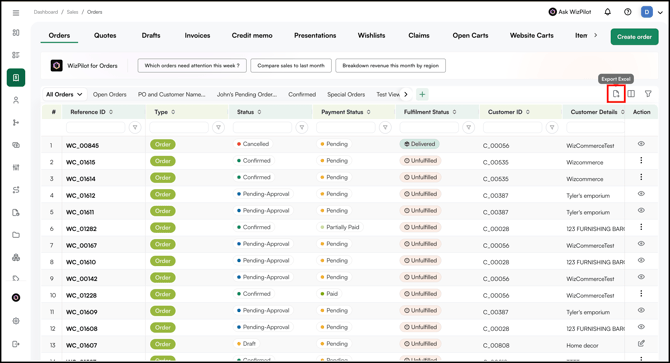This screenshot has width=670, height=363.
Task: Add a new view with plus button
Action: (422, 94)
